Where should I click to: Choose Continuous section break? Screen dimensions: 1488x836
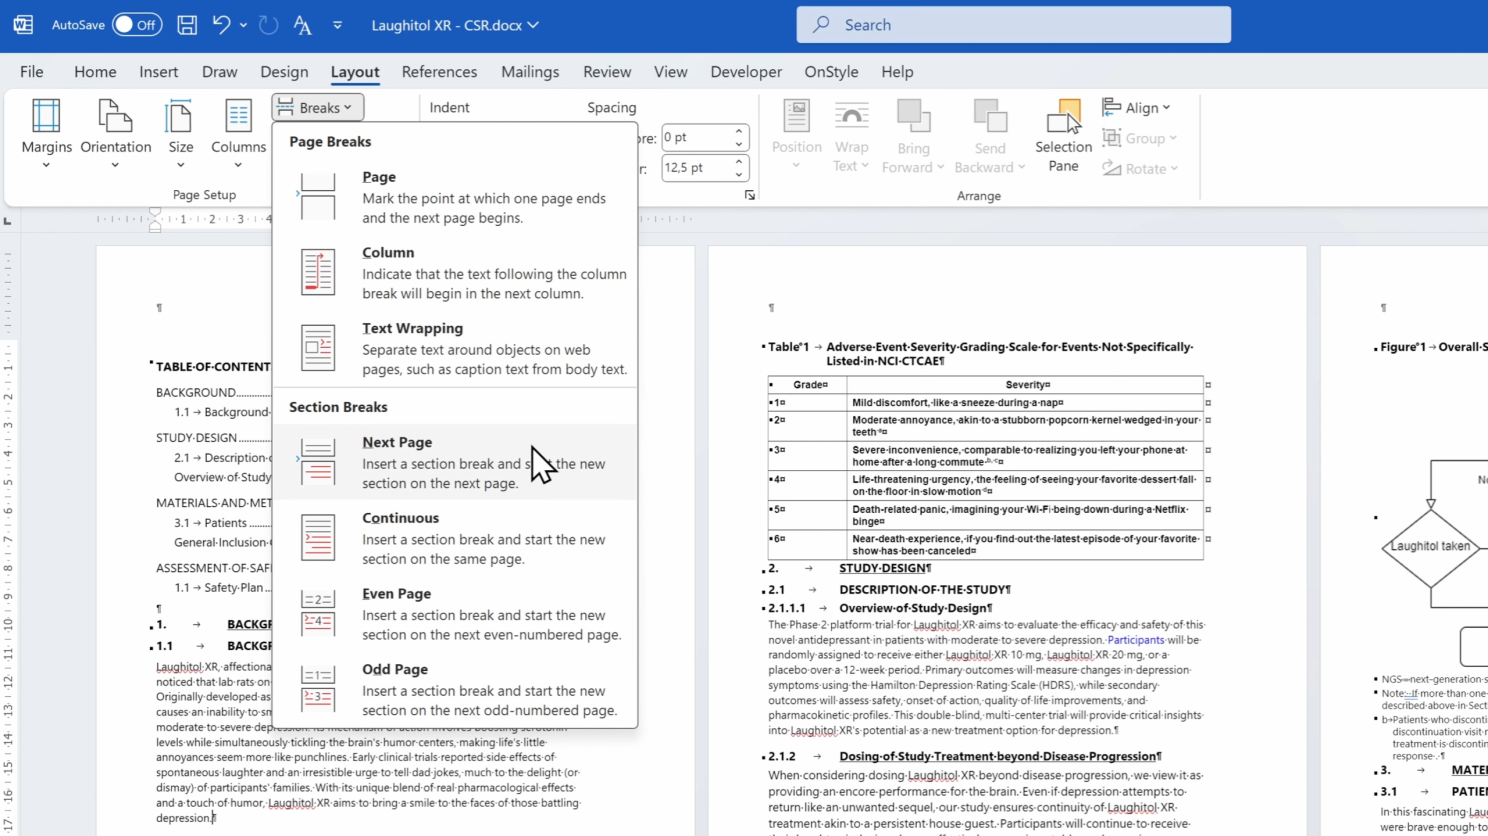click(455, 538)
